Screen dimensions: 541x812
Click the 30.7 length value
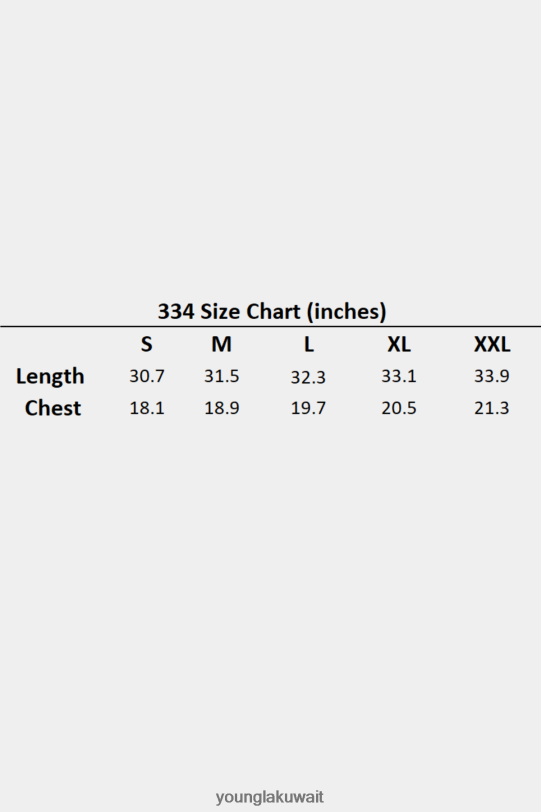[x=147, y=376]
